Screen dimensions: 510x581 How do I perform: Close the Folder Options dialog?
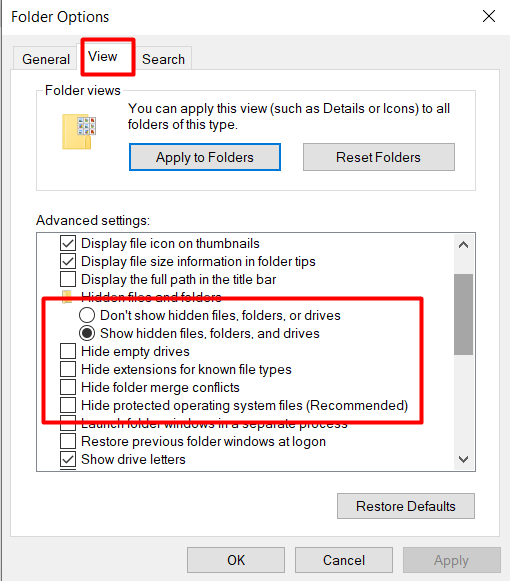click(x=489, y=16)
